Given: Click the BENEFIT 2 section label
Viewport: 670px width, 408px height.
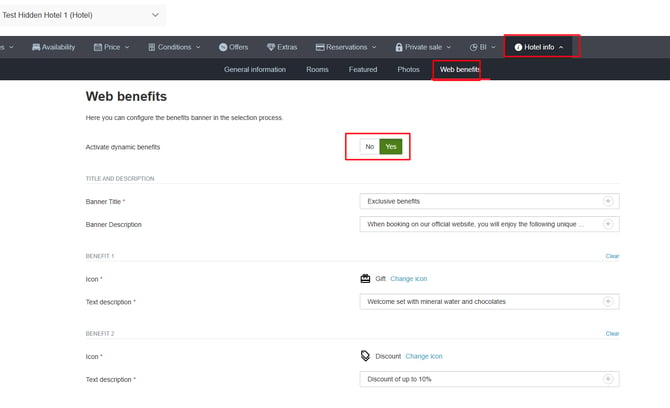Looking at the screenshot, I should 100,333.
